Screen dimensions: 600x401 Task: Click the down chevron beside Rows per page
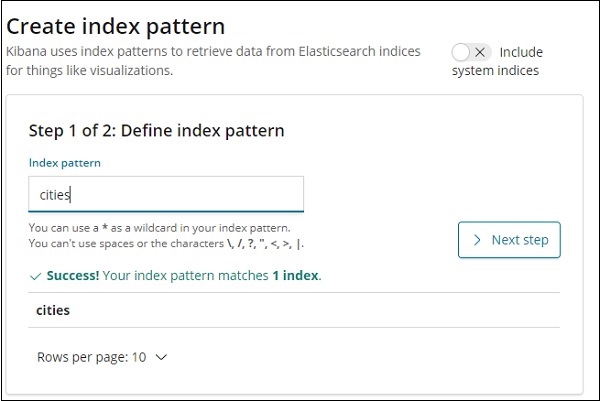click(162, 356)
